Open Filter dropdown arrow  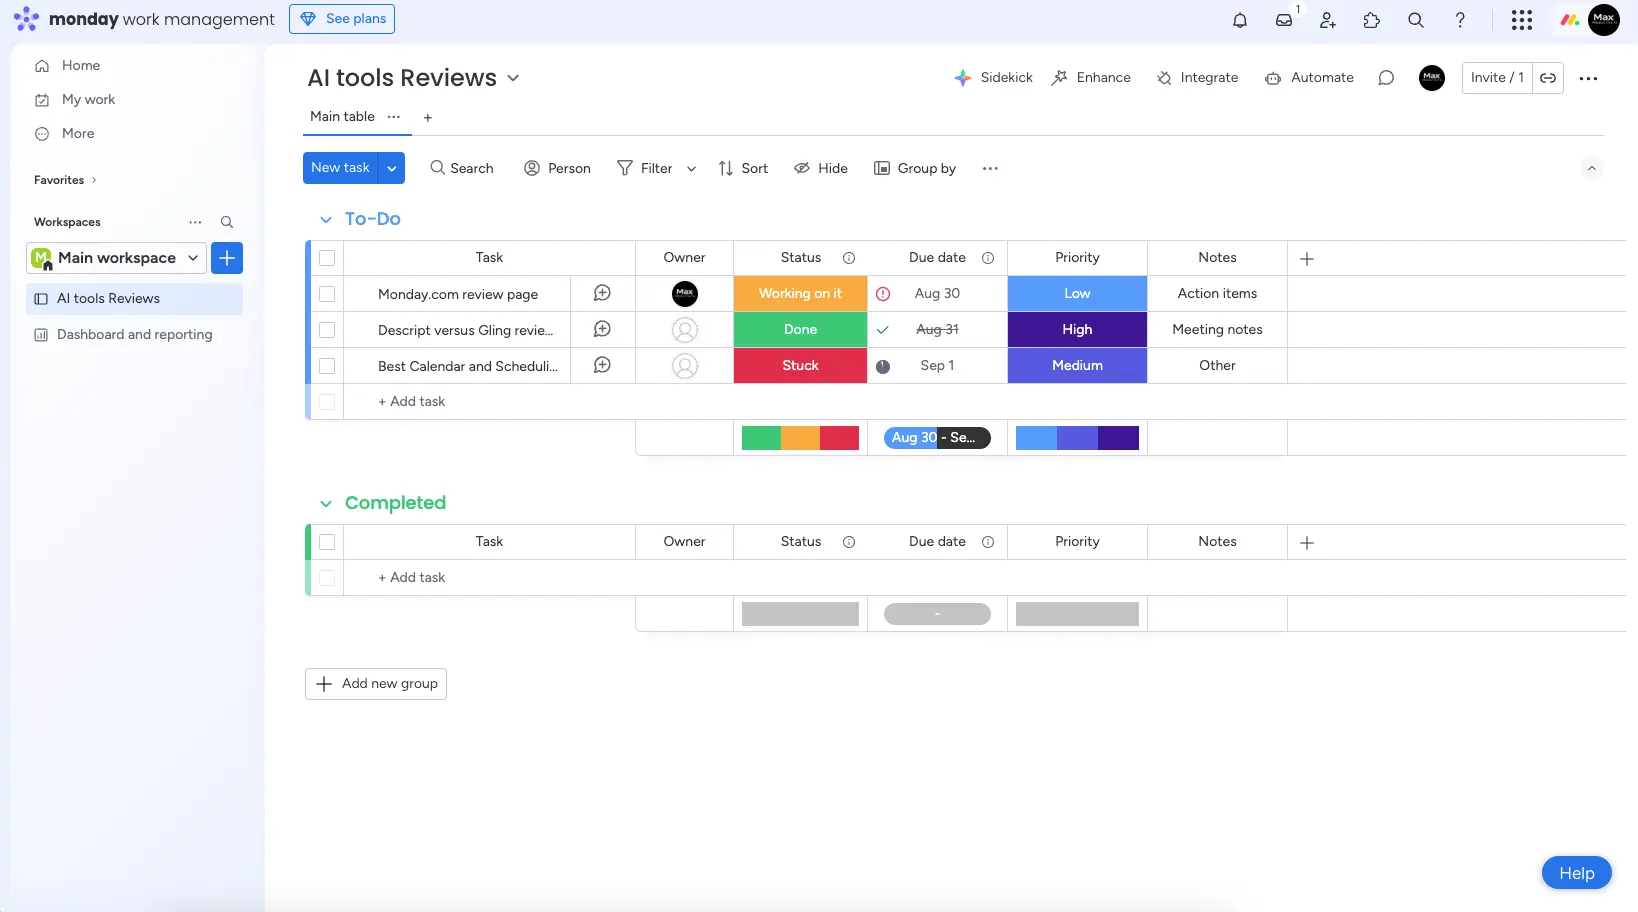coord(691,169)
